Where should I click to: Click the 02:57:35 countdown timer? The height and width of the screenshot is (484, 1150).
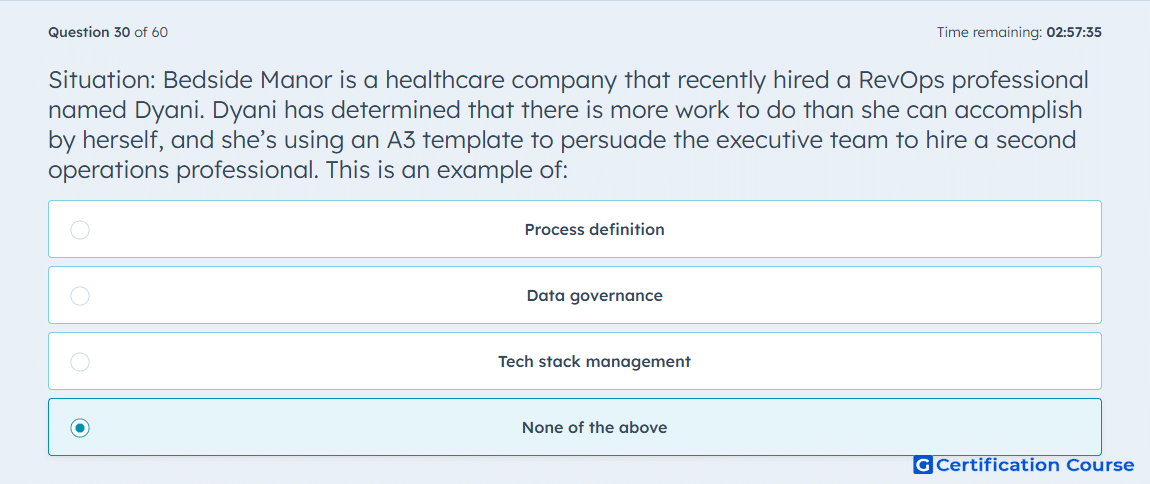[1074, 32]
